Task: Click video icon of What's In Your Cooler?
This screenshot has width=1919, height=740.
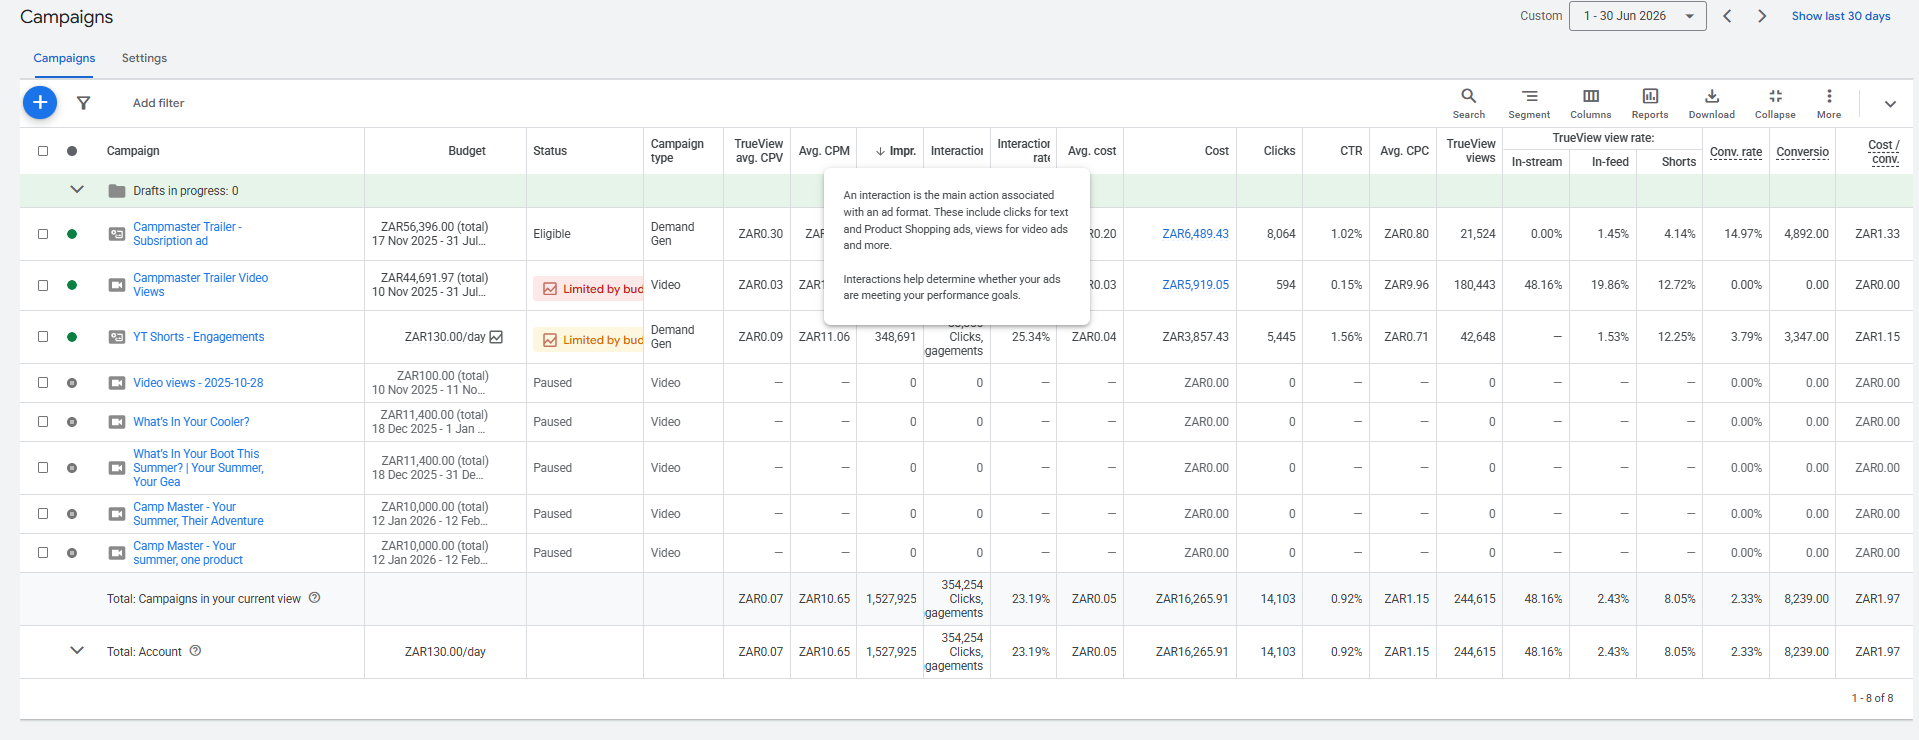Action: point(117,422)
